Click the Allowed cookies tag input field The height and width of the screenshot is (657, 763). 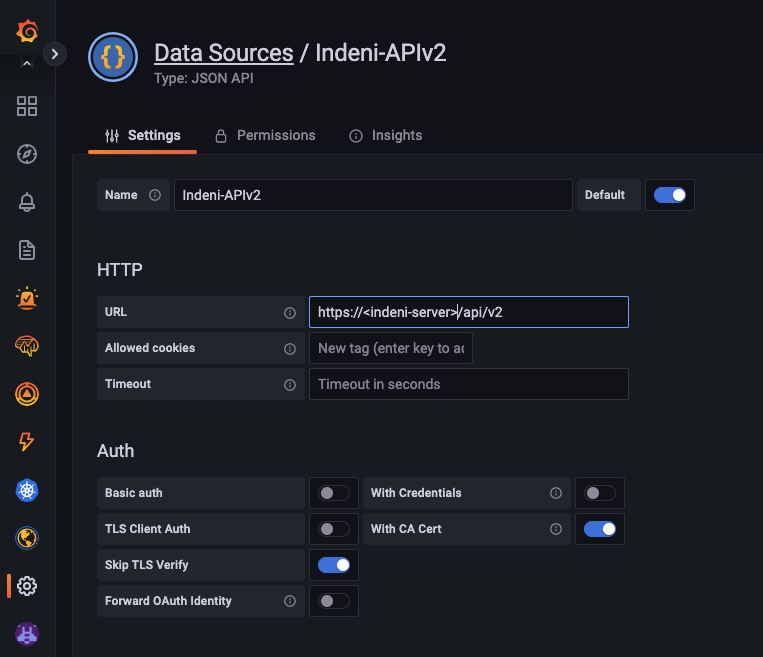pos(390,348)
